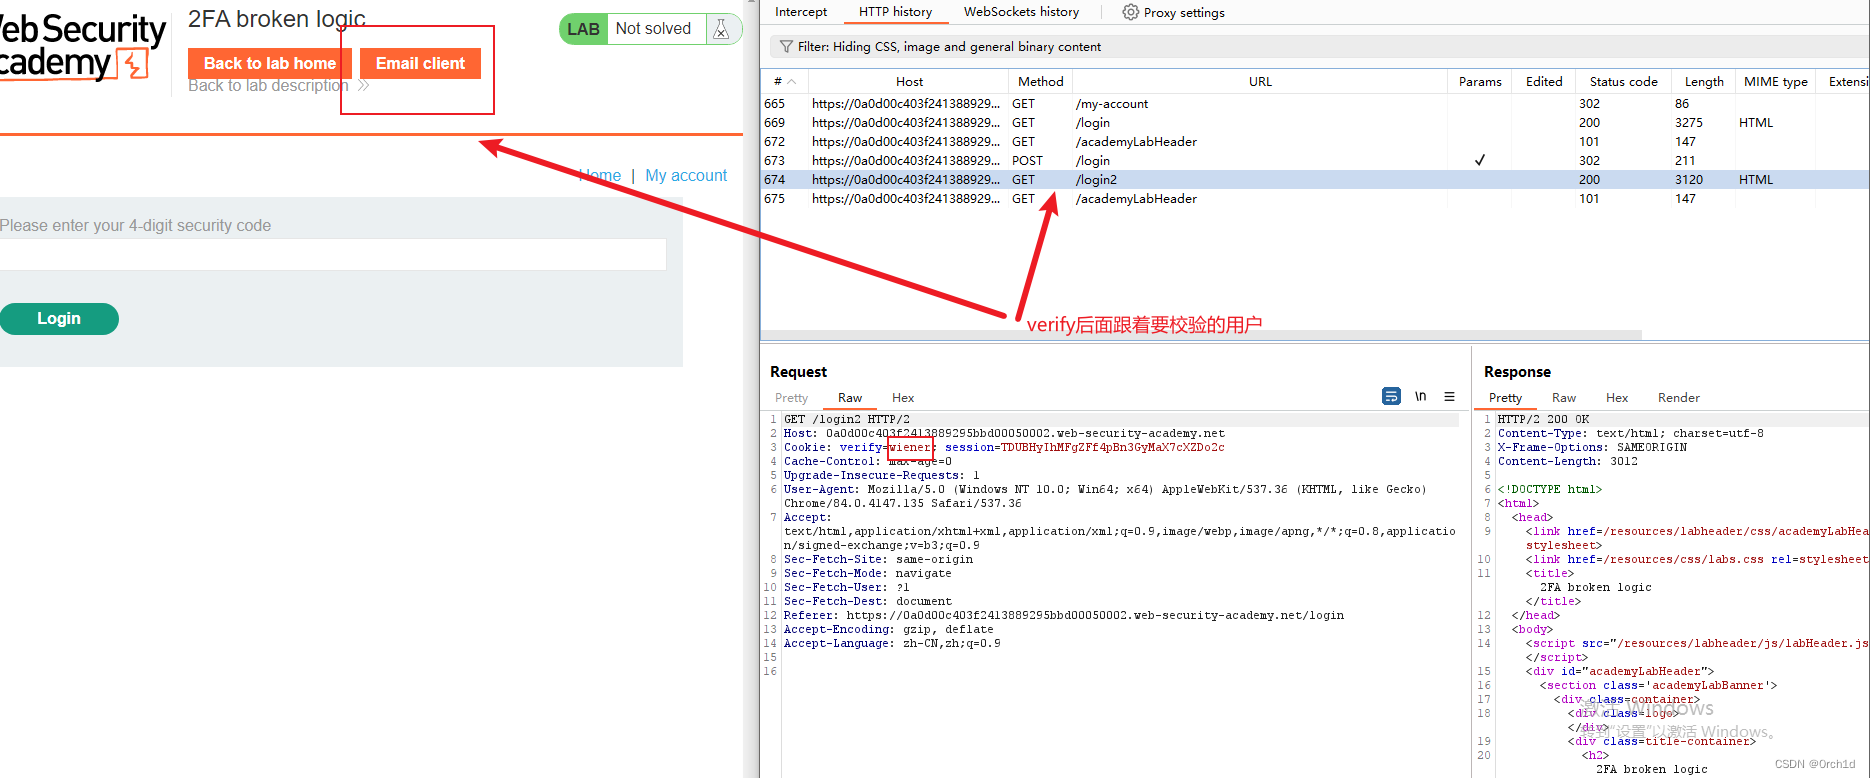This screenshot has height=778, width=1870.
Task: Open the request options hamburger menu
Action: pos(1449,397)
